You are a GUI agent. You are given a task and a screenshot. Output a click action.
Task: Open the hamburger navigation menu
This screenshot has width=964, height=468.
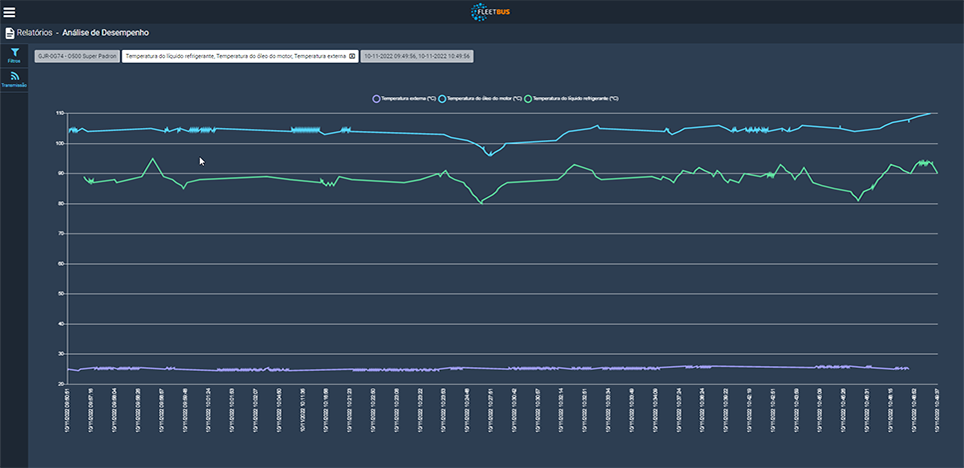[10, 12]
